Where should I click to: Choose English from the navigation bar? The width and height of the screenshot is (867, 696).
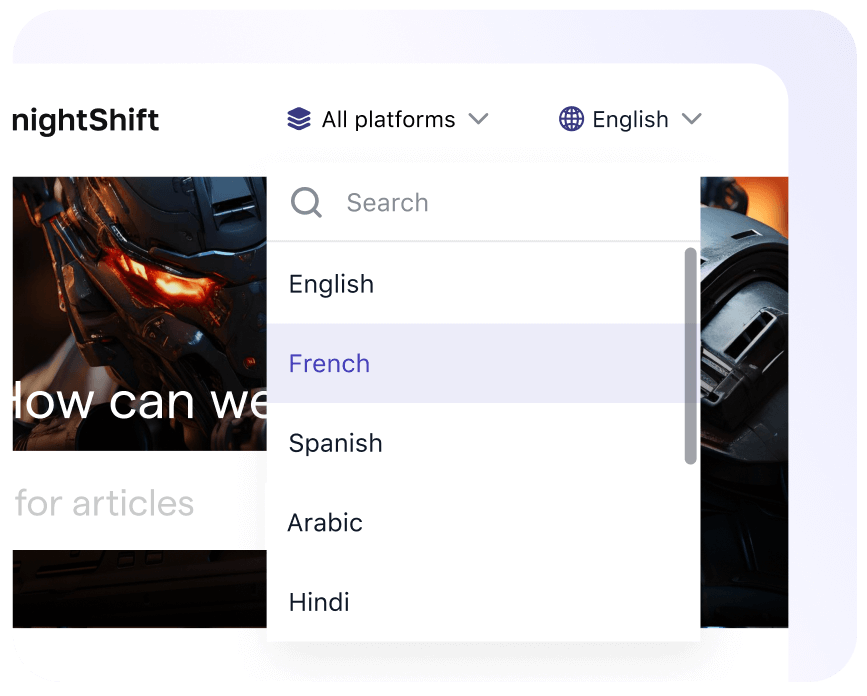tap(631, 119)
